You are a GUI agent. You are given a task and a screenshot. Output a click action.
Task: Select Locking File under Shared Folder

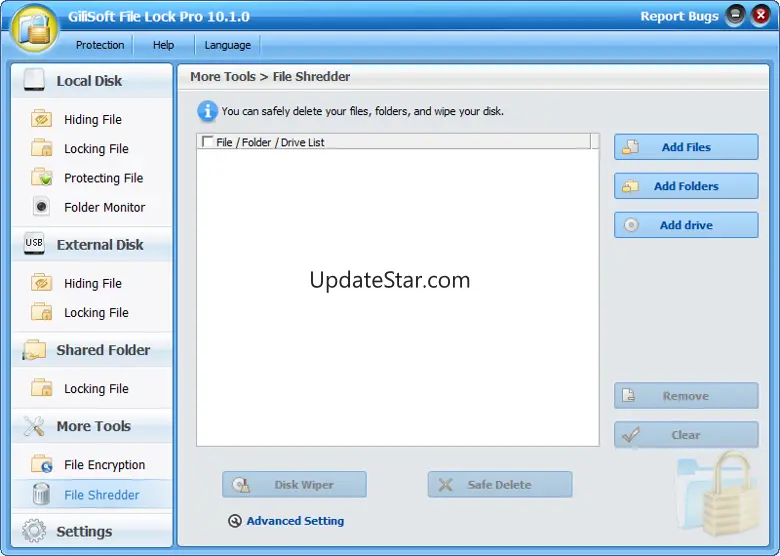[x=96, y=389]
